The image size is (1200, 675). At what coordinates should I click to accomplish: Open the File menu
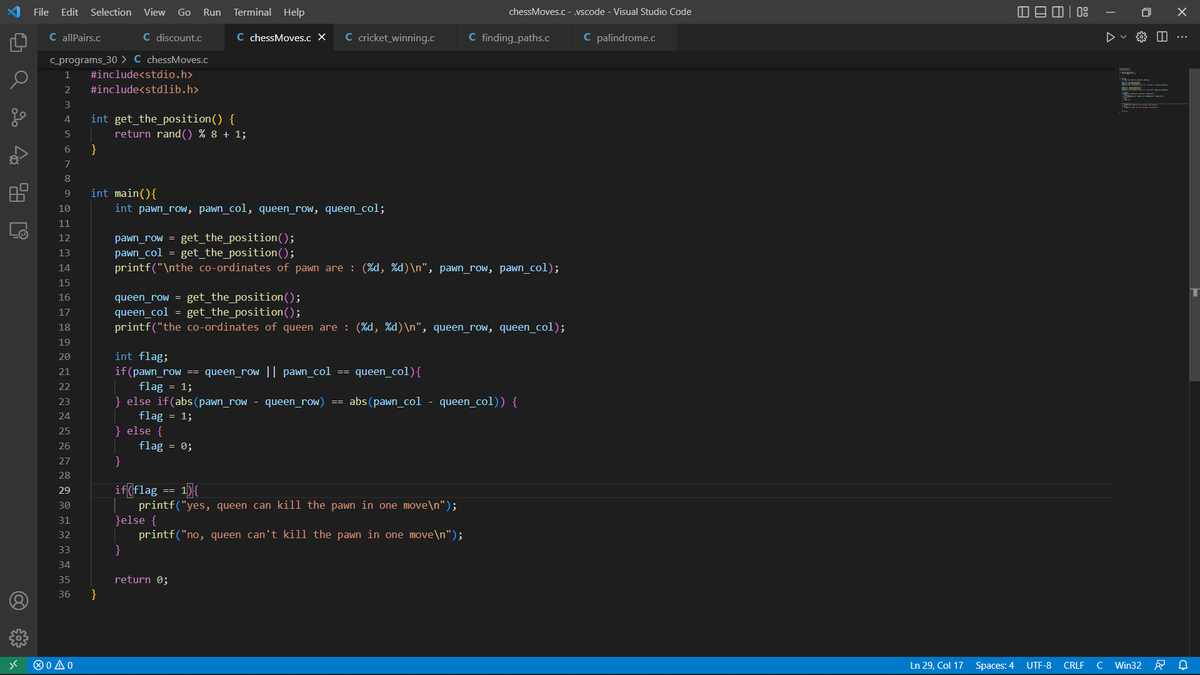tap(42, 12)
